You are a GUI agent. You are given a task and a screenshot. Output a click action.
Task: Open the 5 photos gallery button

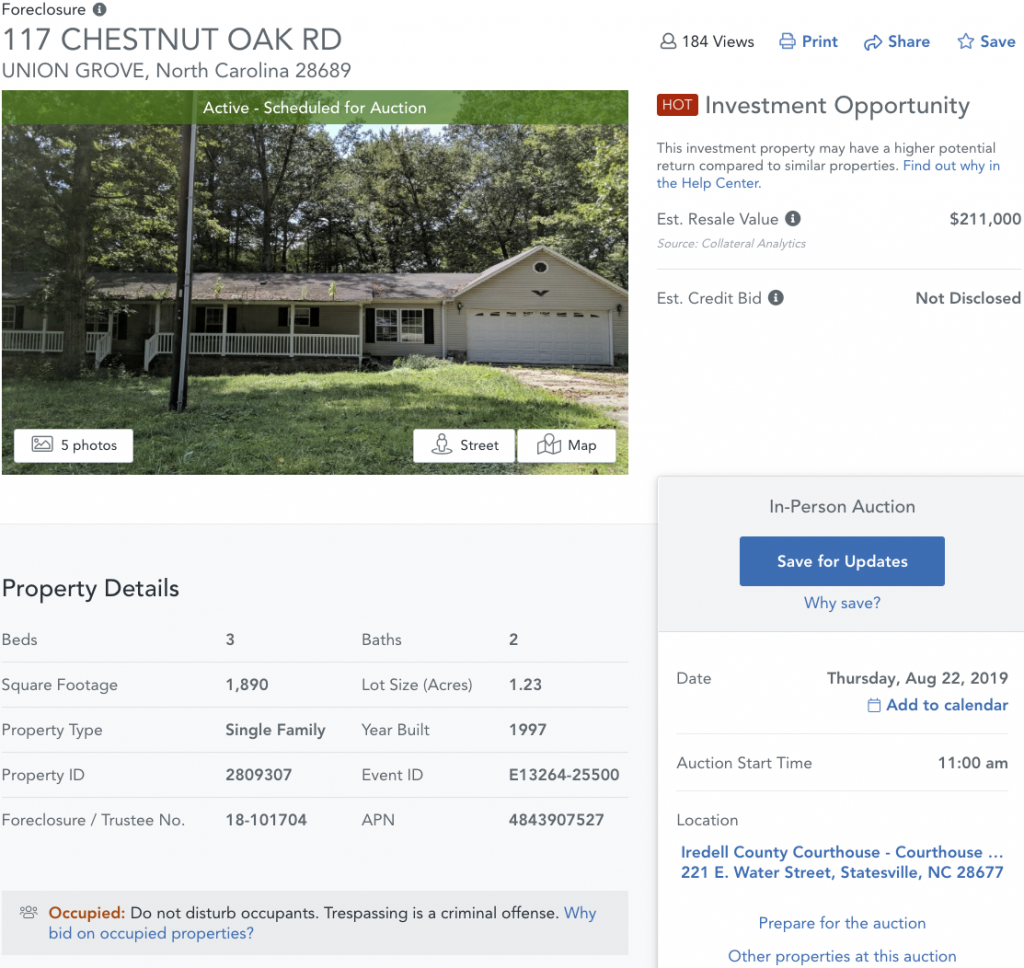74,445
